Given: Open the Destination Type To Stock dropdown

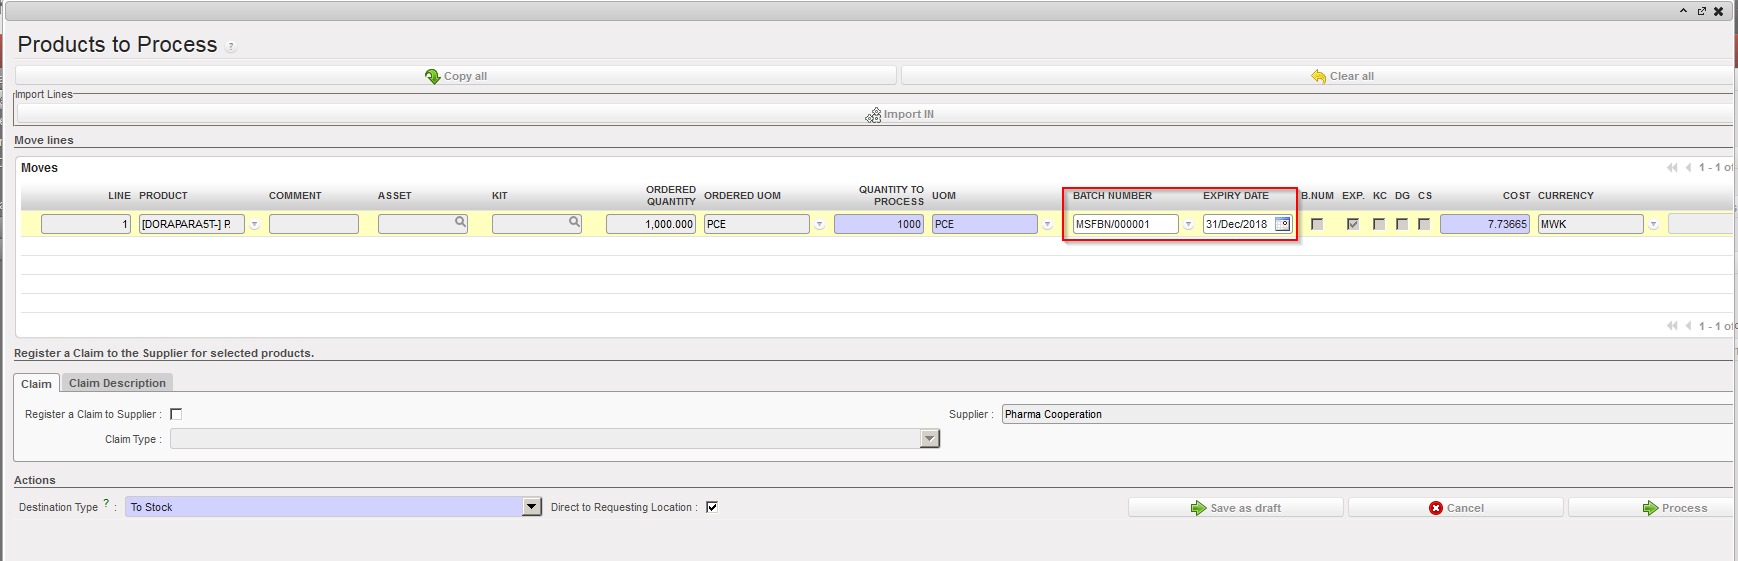Looking at the screenshot, I should tap(532, 507).
